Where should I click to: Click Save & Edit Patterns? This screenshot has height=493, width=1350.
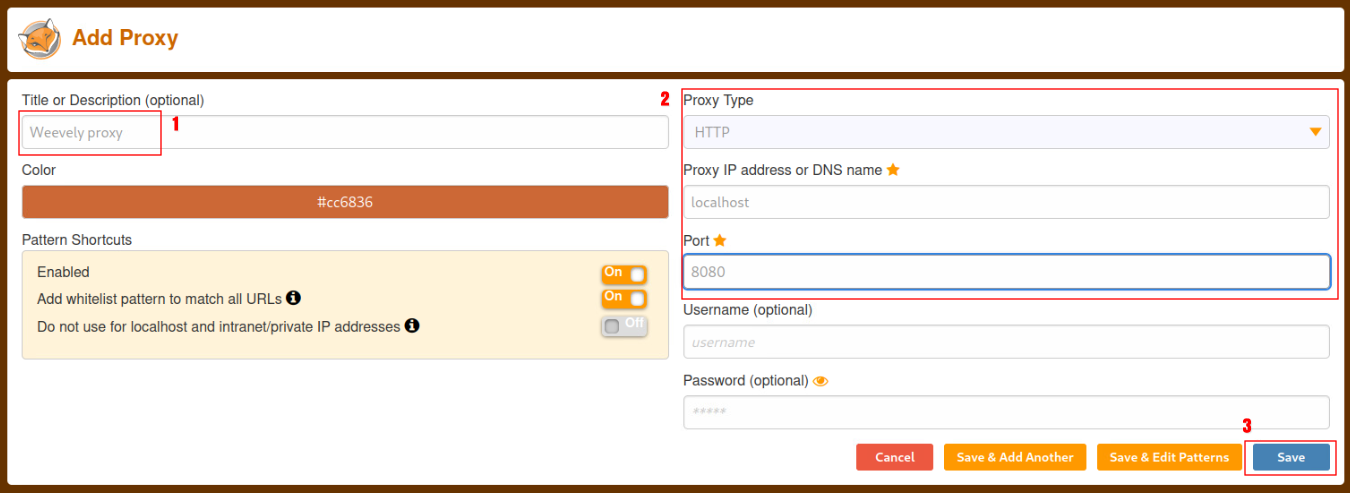1169,457
